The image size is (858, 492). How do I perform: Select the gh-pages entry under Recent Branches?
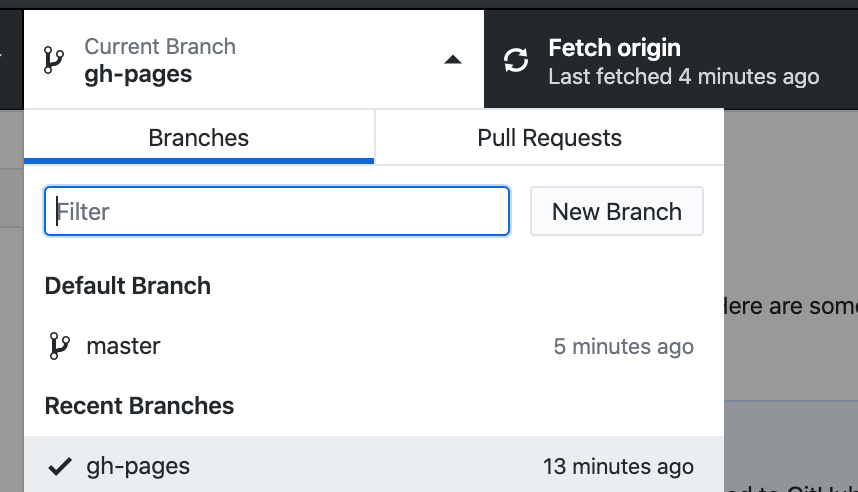tap(374, 464)
